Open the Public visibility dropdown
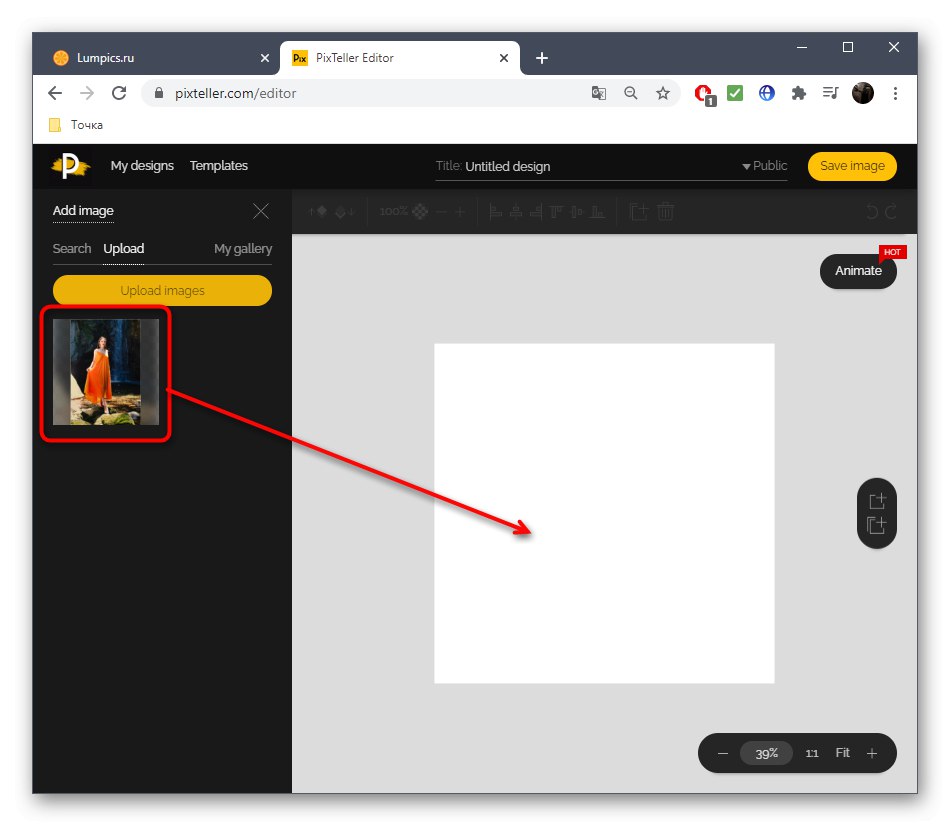Viewport: 950px width, 826px height. (765, 166)
